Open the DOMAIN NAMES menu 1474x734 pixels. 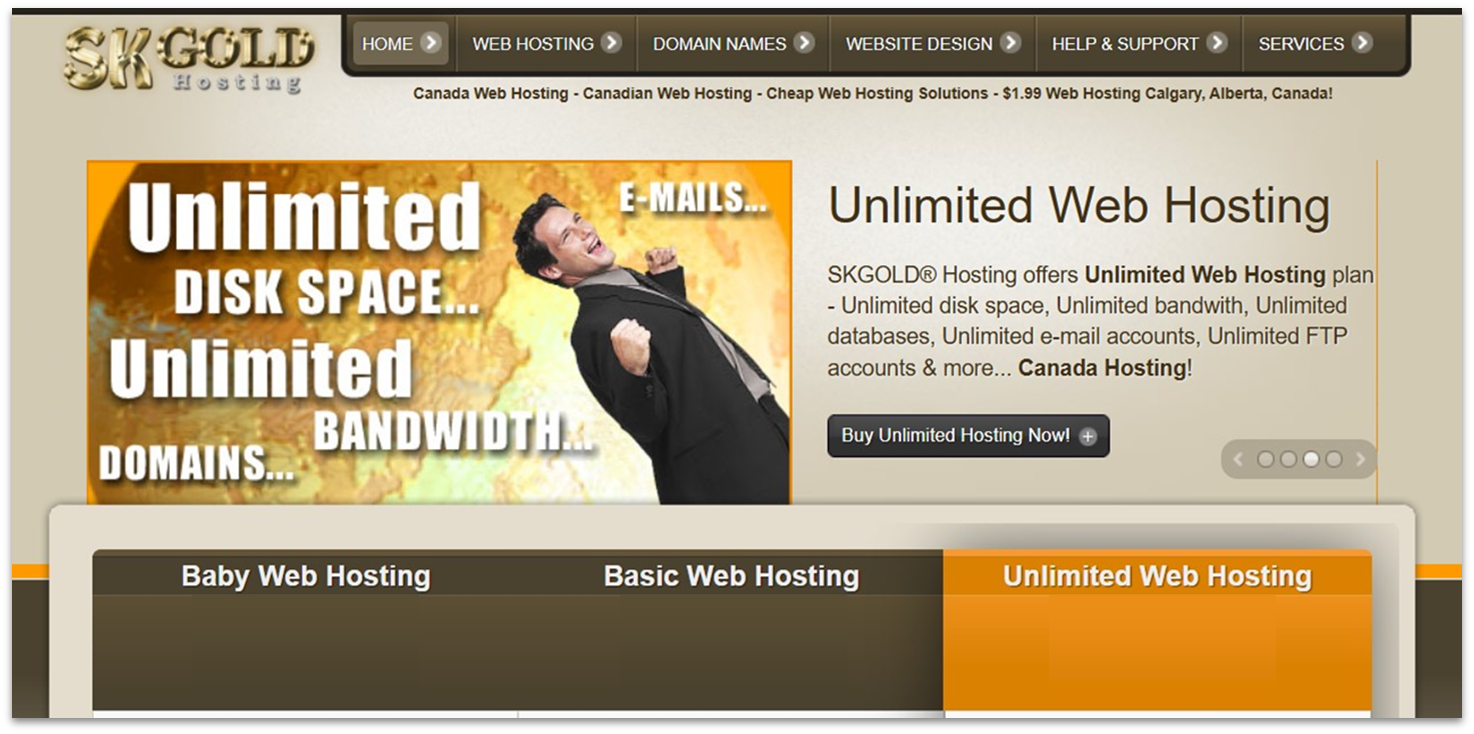(733, 43)
